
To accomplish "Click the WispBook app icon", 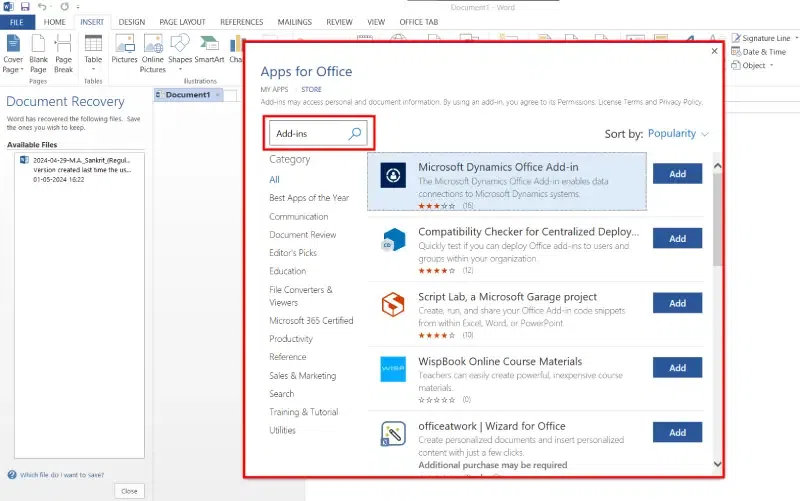I will coord(393,369).
